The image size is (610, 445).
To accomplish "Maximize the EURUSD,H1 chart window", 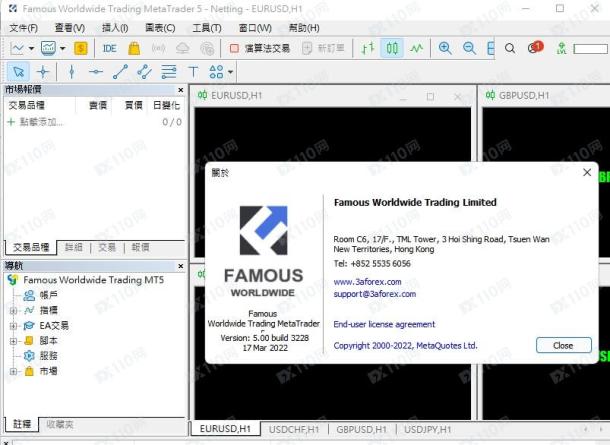I will coord(430,96).
